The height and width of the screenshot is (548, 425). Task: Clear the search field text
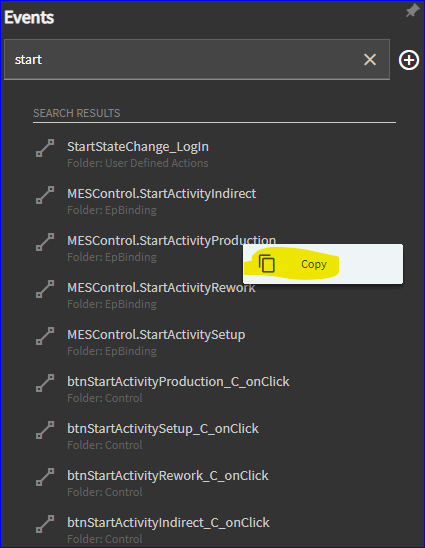pos(370,59)
